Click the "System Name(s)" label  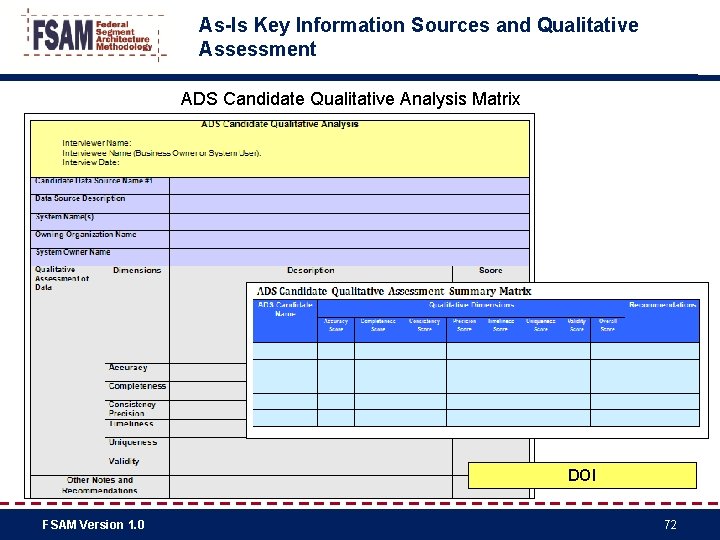pyautogui.click(x=64, y=217)
